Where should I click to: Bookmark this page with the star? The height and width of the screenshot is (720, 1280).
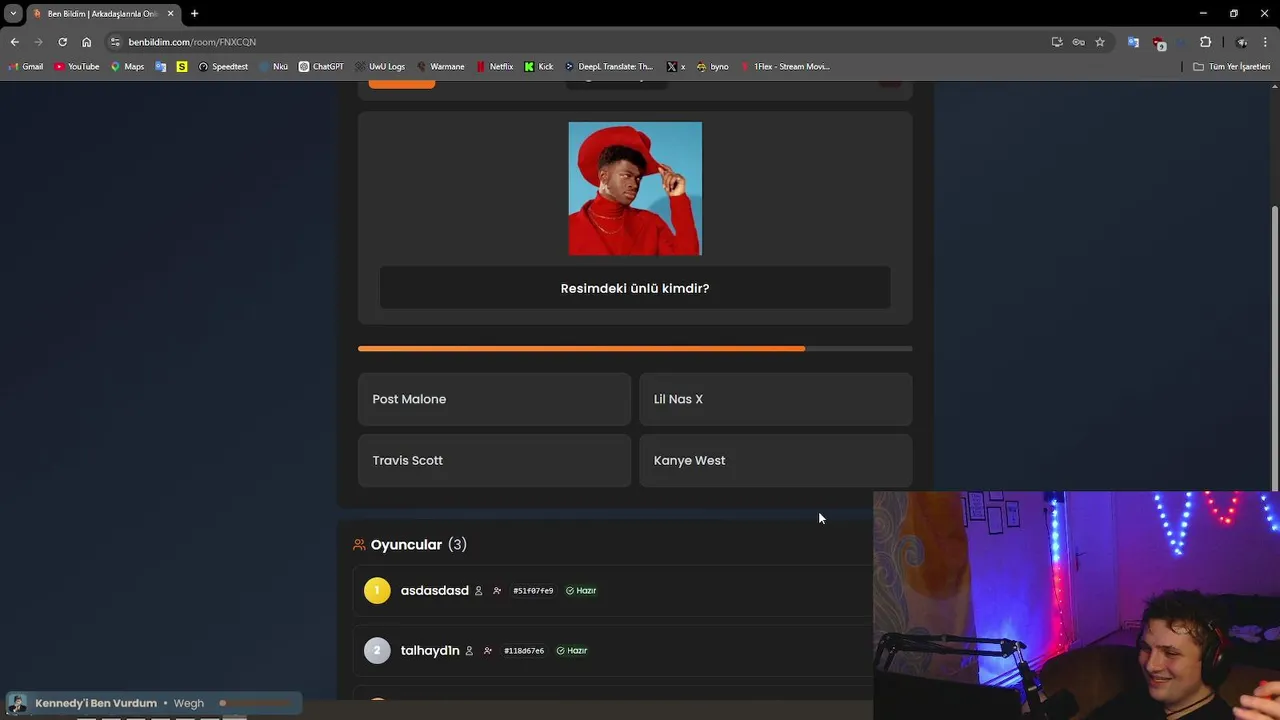1100,42
